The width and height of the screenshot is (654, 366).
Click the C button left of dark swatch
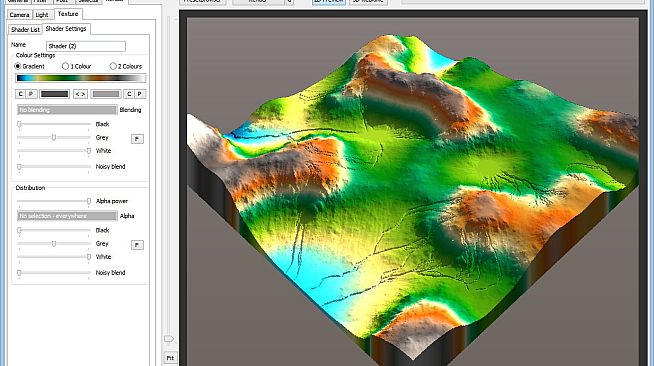pos(20,94)
